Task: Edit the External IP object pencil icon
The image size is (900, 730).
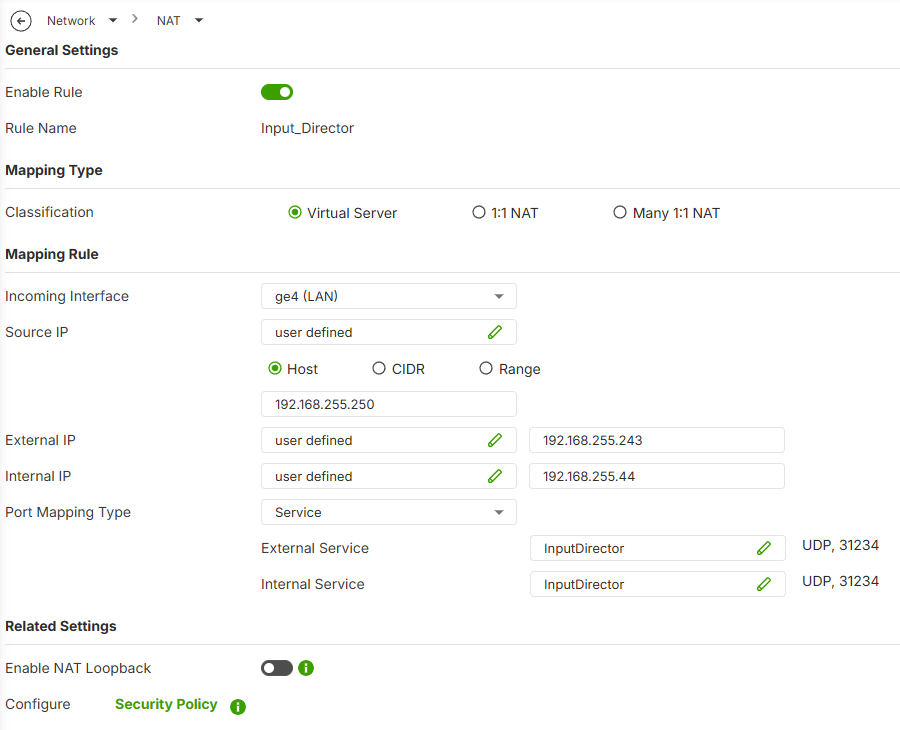Action: coord(495,440)
